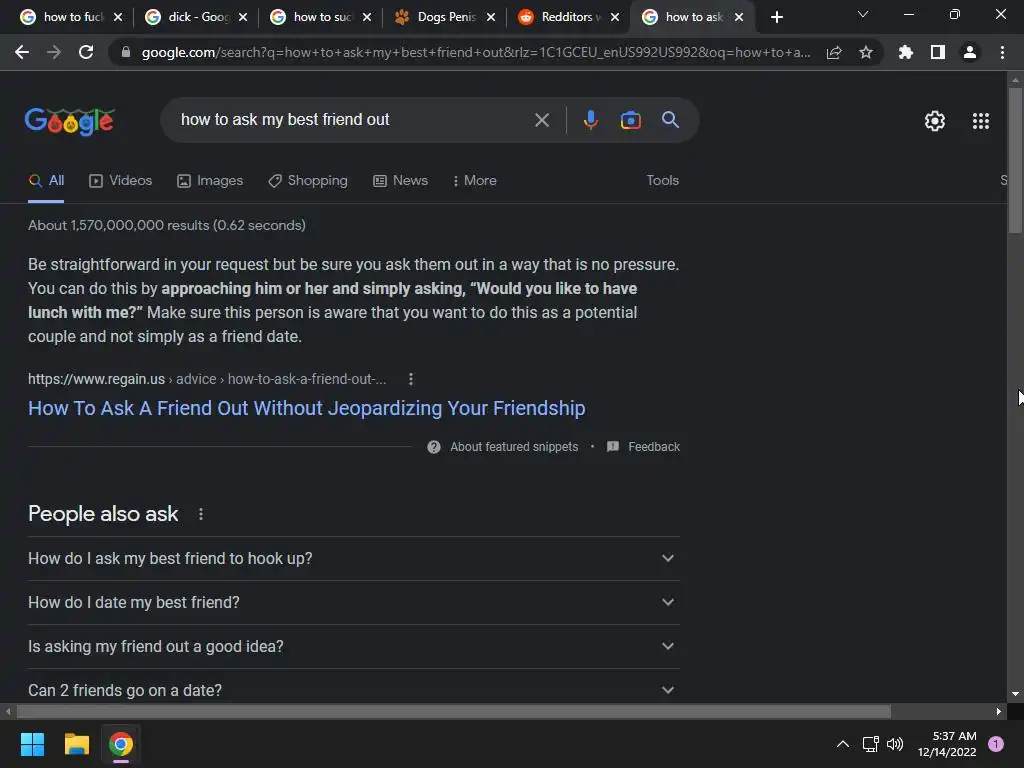
Task: Switch to the Shopping results tab
Action: (x=308, y=181)
